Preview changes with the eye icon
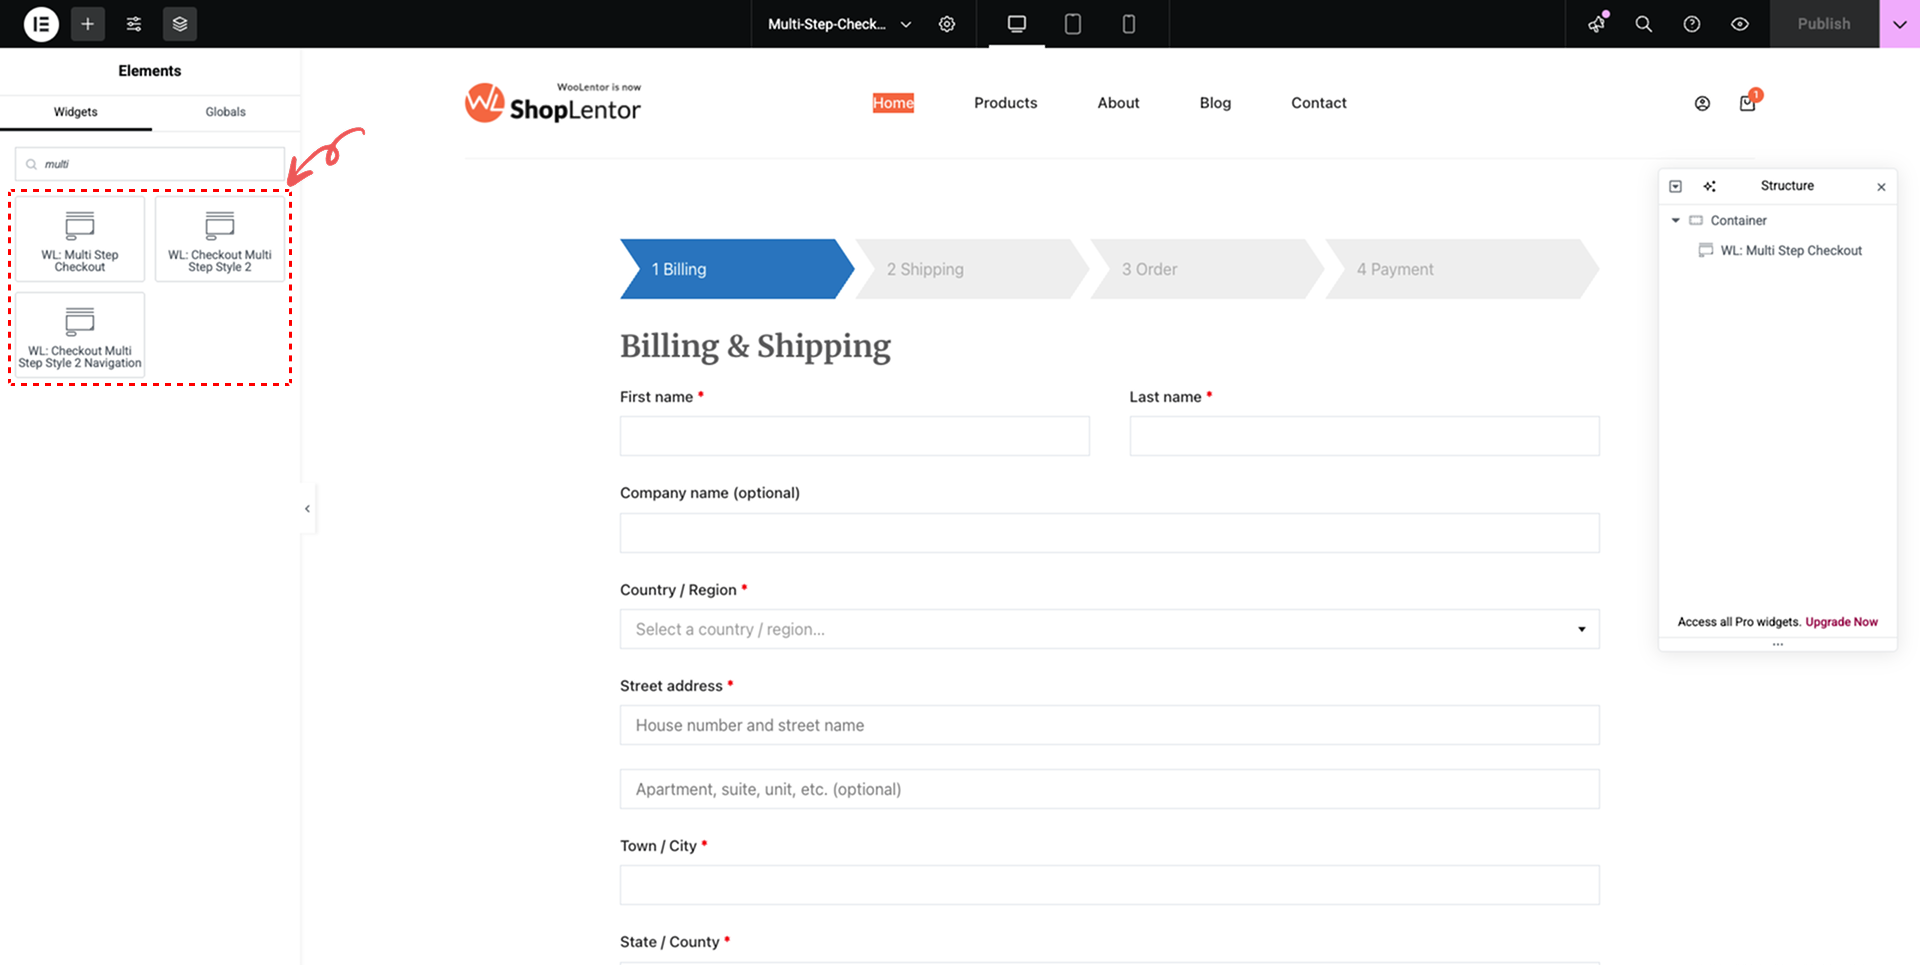 tap(1740, 23)
